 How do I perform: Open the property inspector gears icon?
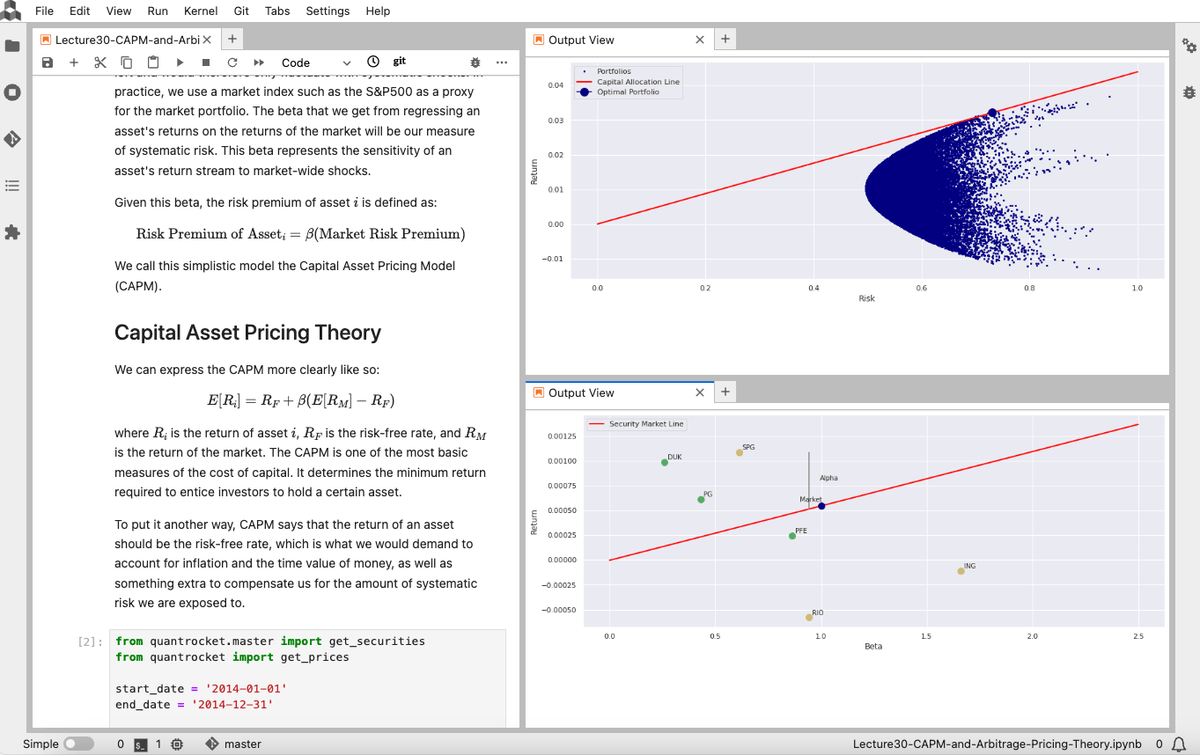point(1188,46)
